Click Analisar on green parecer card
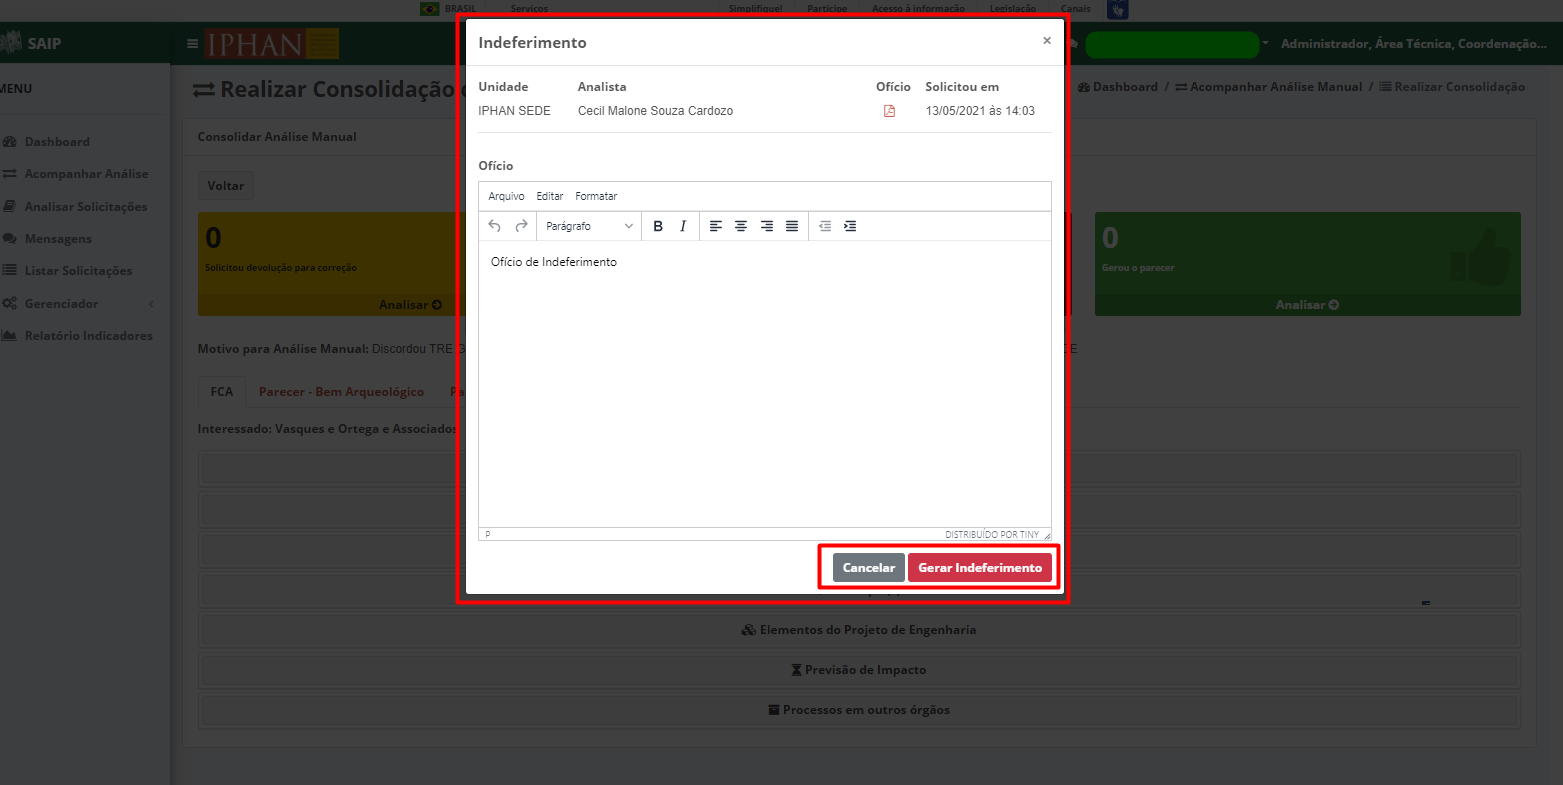 click(x=1307, y=305)
